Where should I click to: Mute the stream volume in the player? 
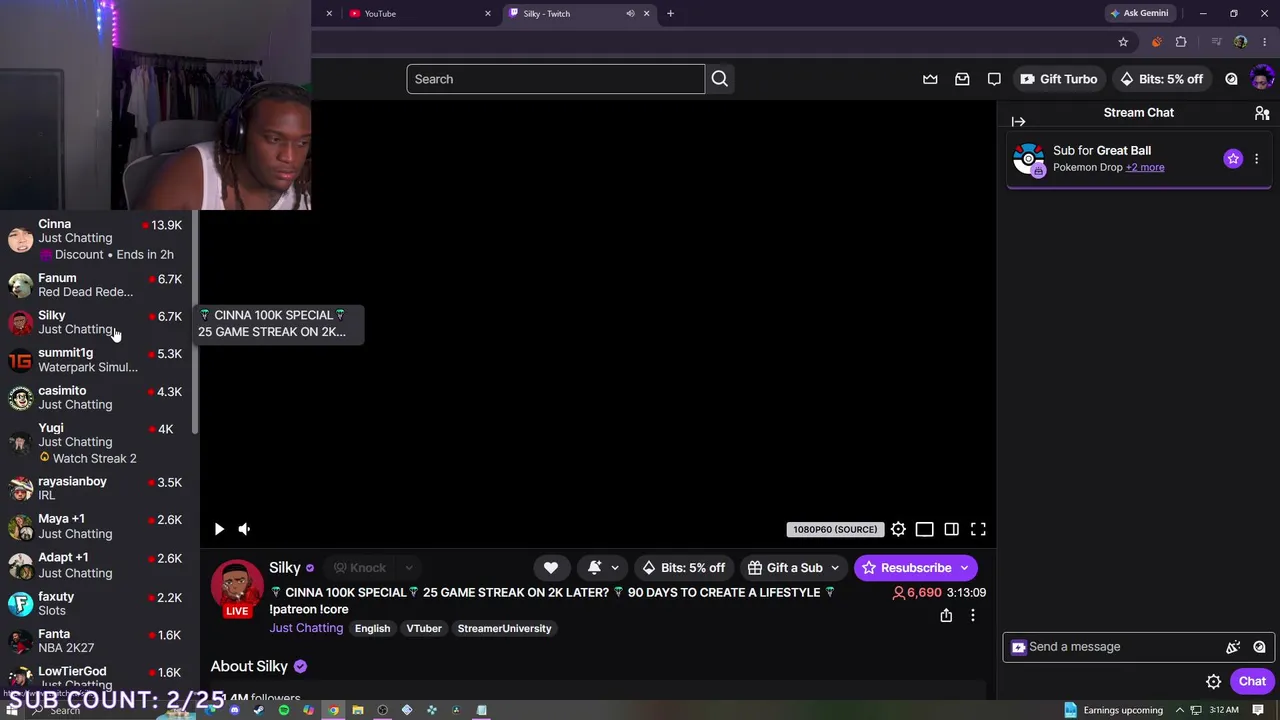point(244,529)
